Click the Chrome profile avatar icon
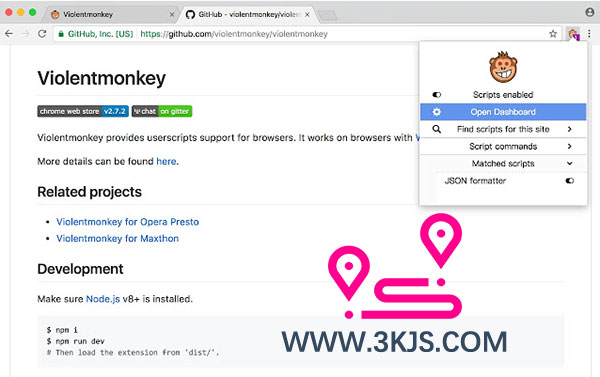 pyautogui.click(x=590, y=12)
